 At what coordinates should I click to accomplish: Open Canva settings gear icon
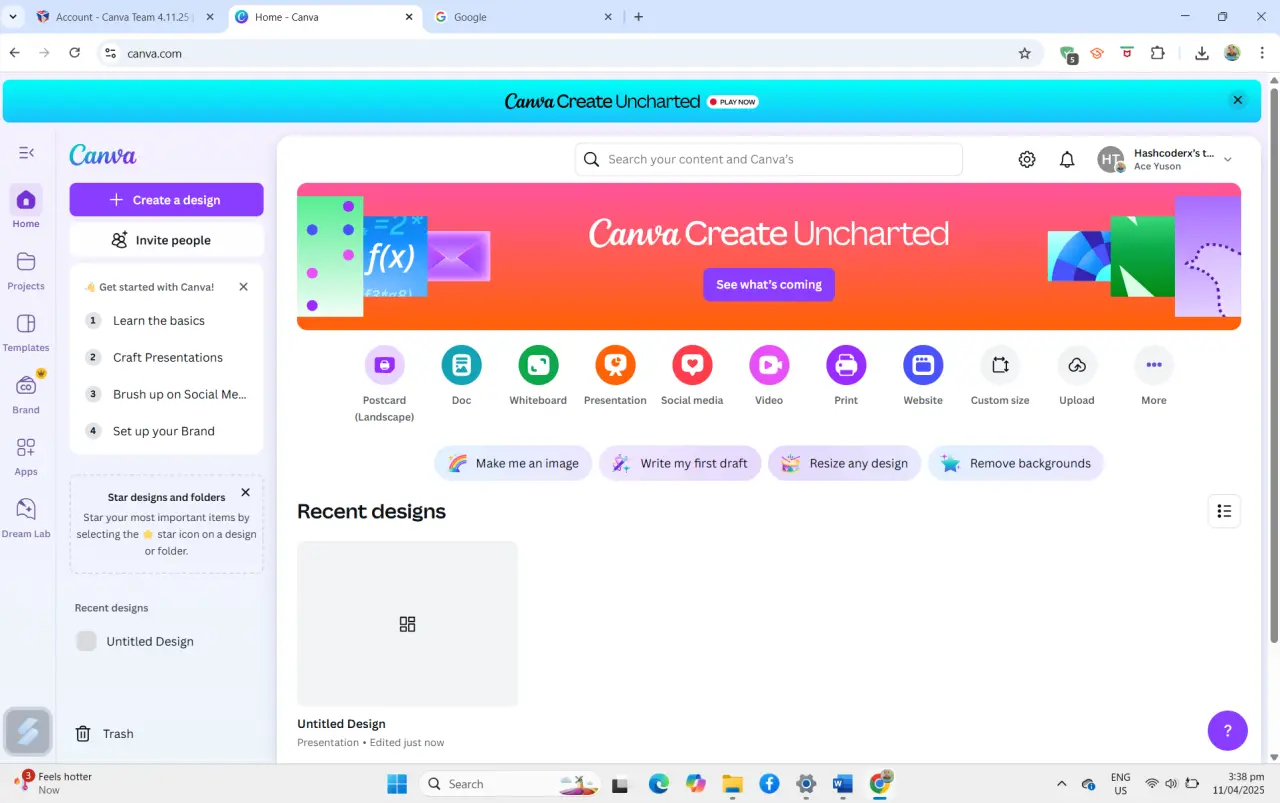pyautogui.click(x=1027, y=159)
